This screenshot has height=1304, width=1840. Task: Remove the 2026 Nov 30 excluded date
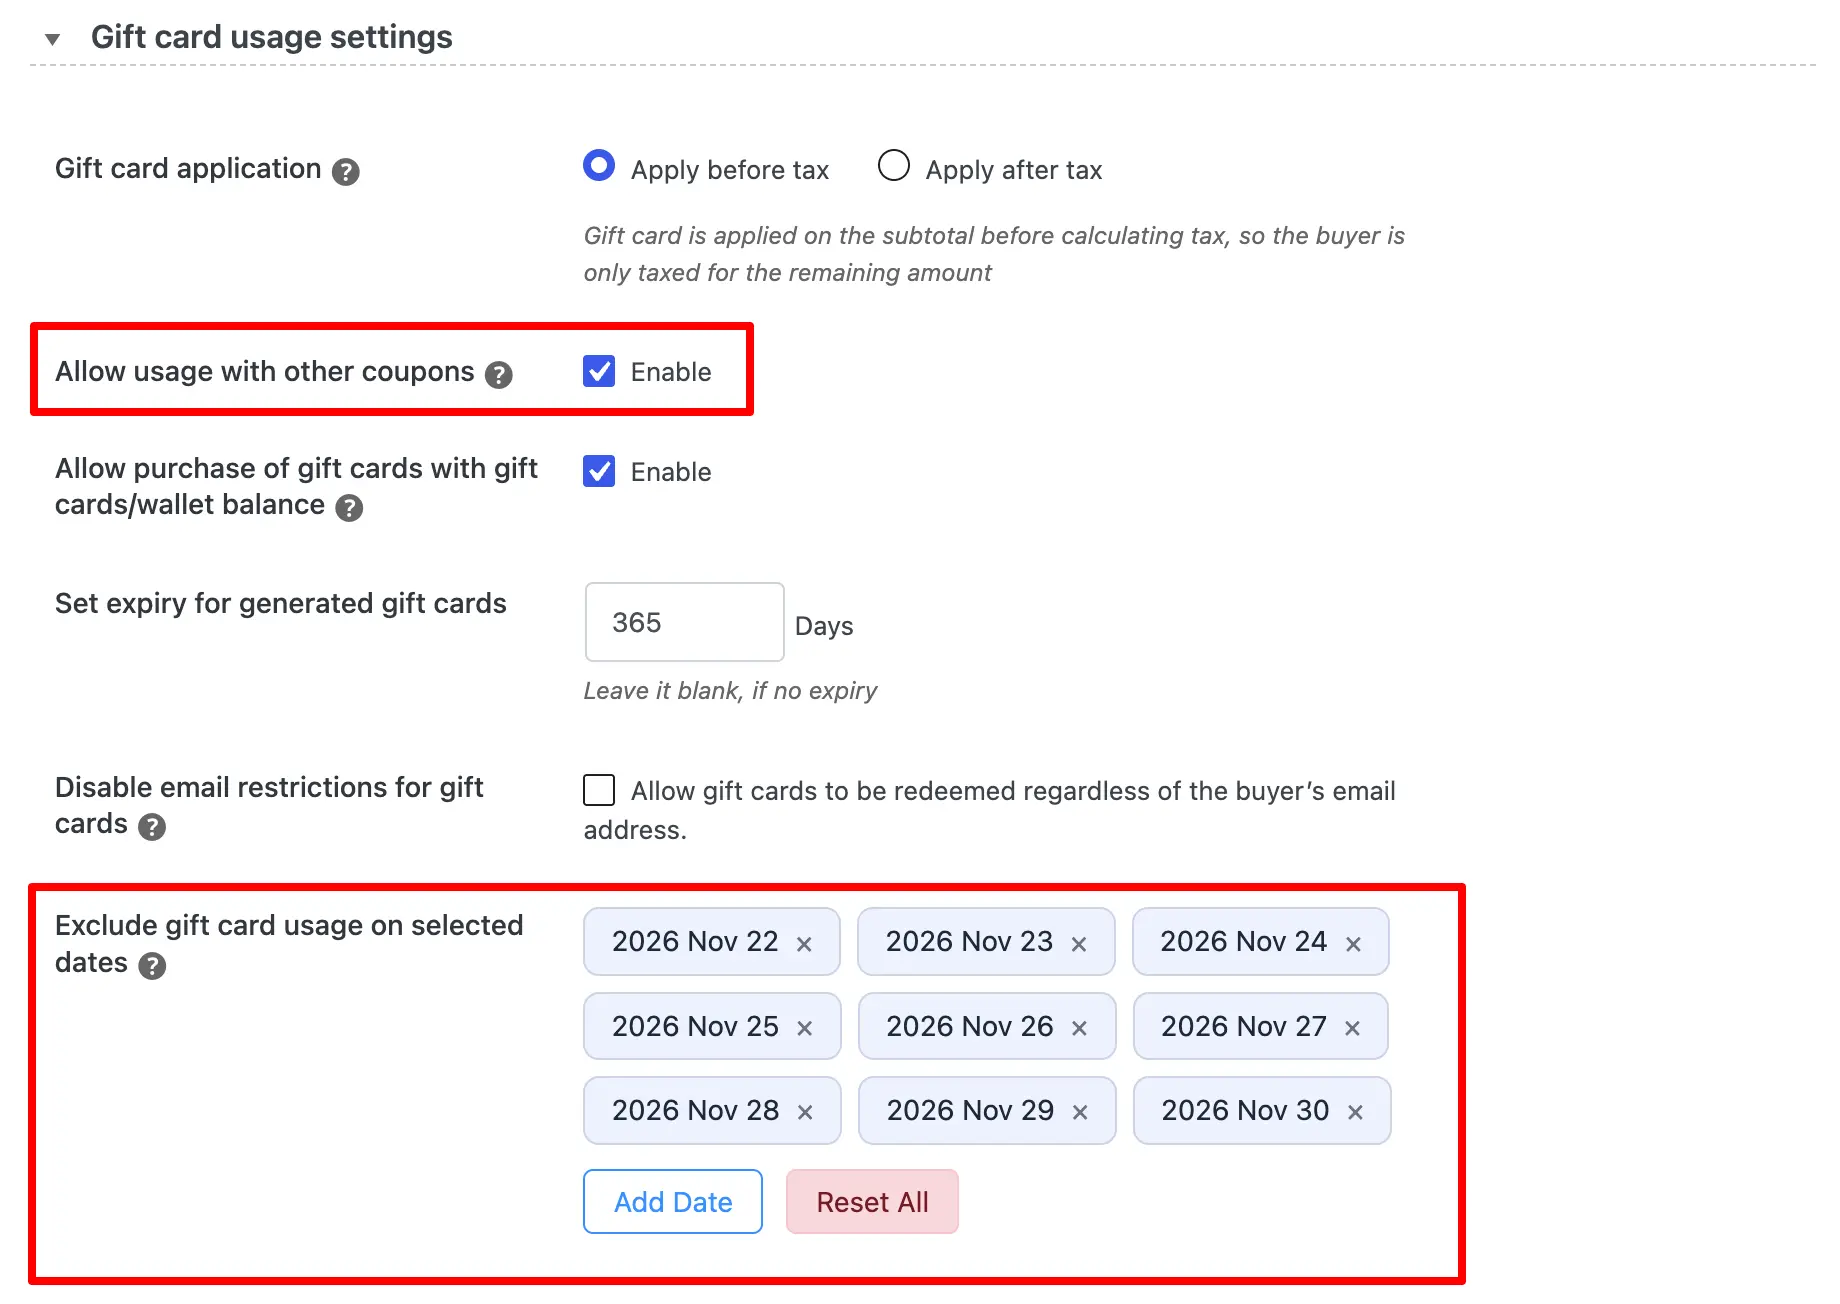point(1355,1112)
